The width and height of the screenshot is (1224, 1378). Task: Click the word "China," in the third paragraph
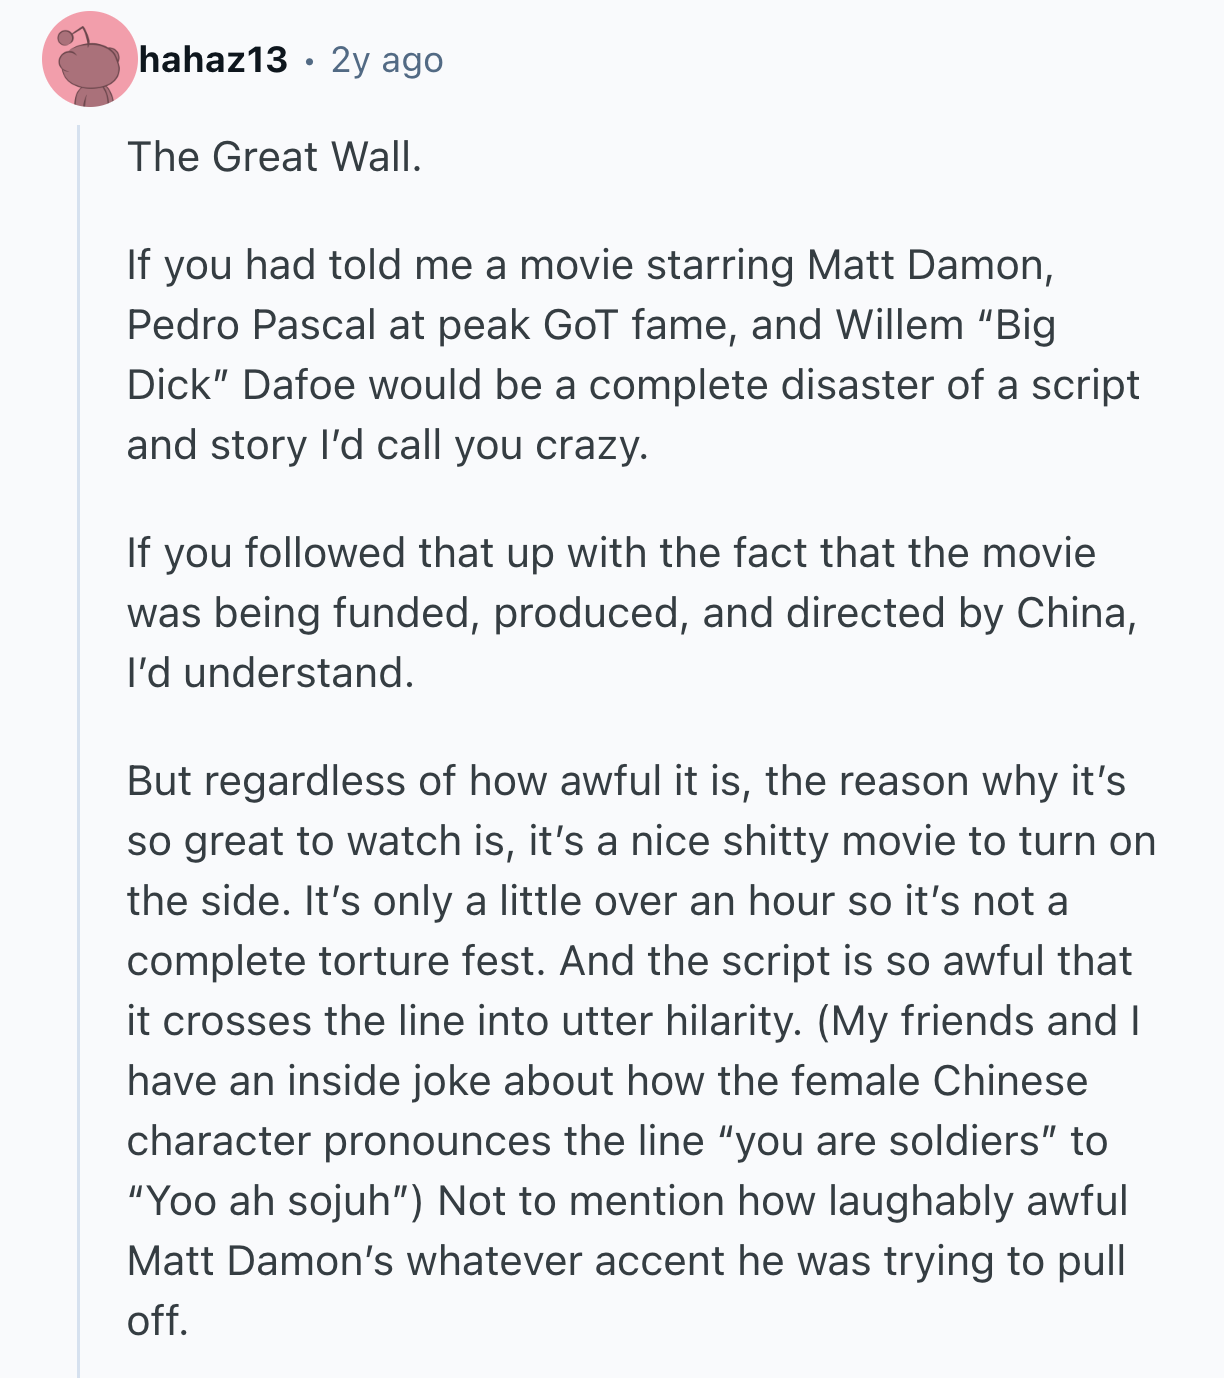1076,613
